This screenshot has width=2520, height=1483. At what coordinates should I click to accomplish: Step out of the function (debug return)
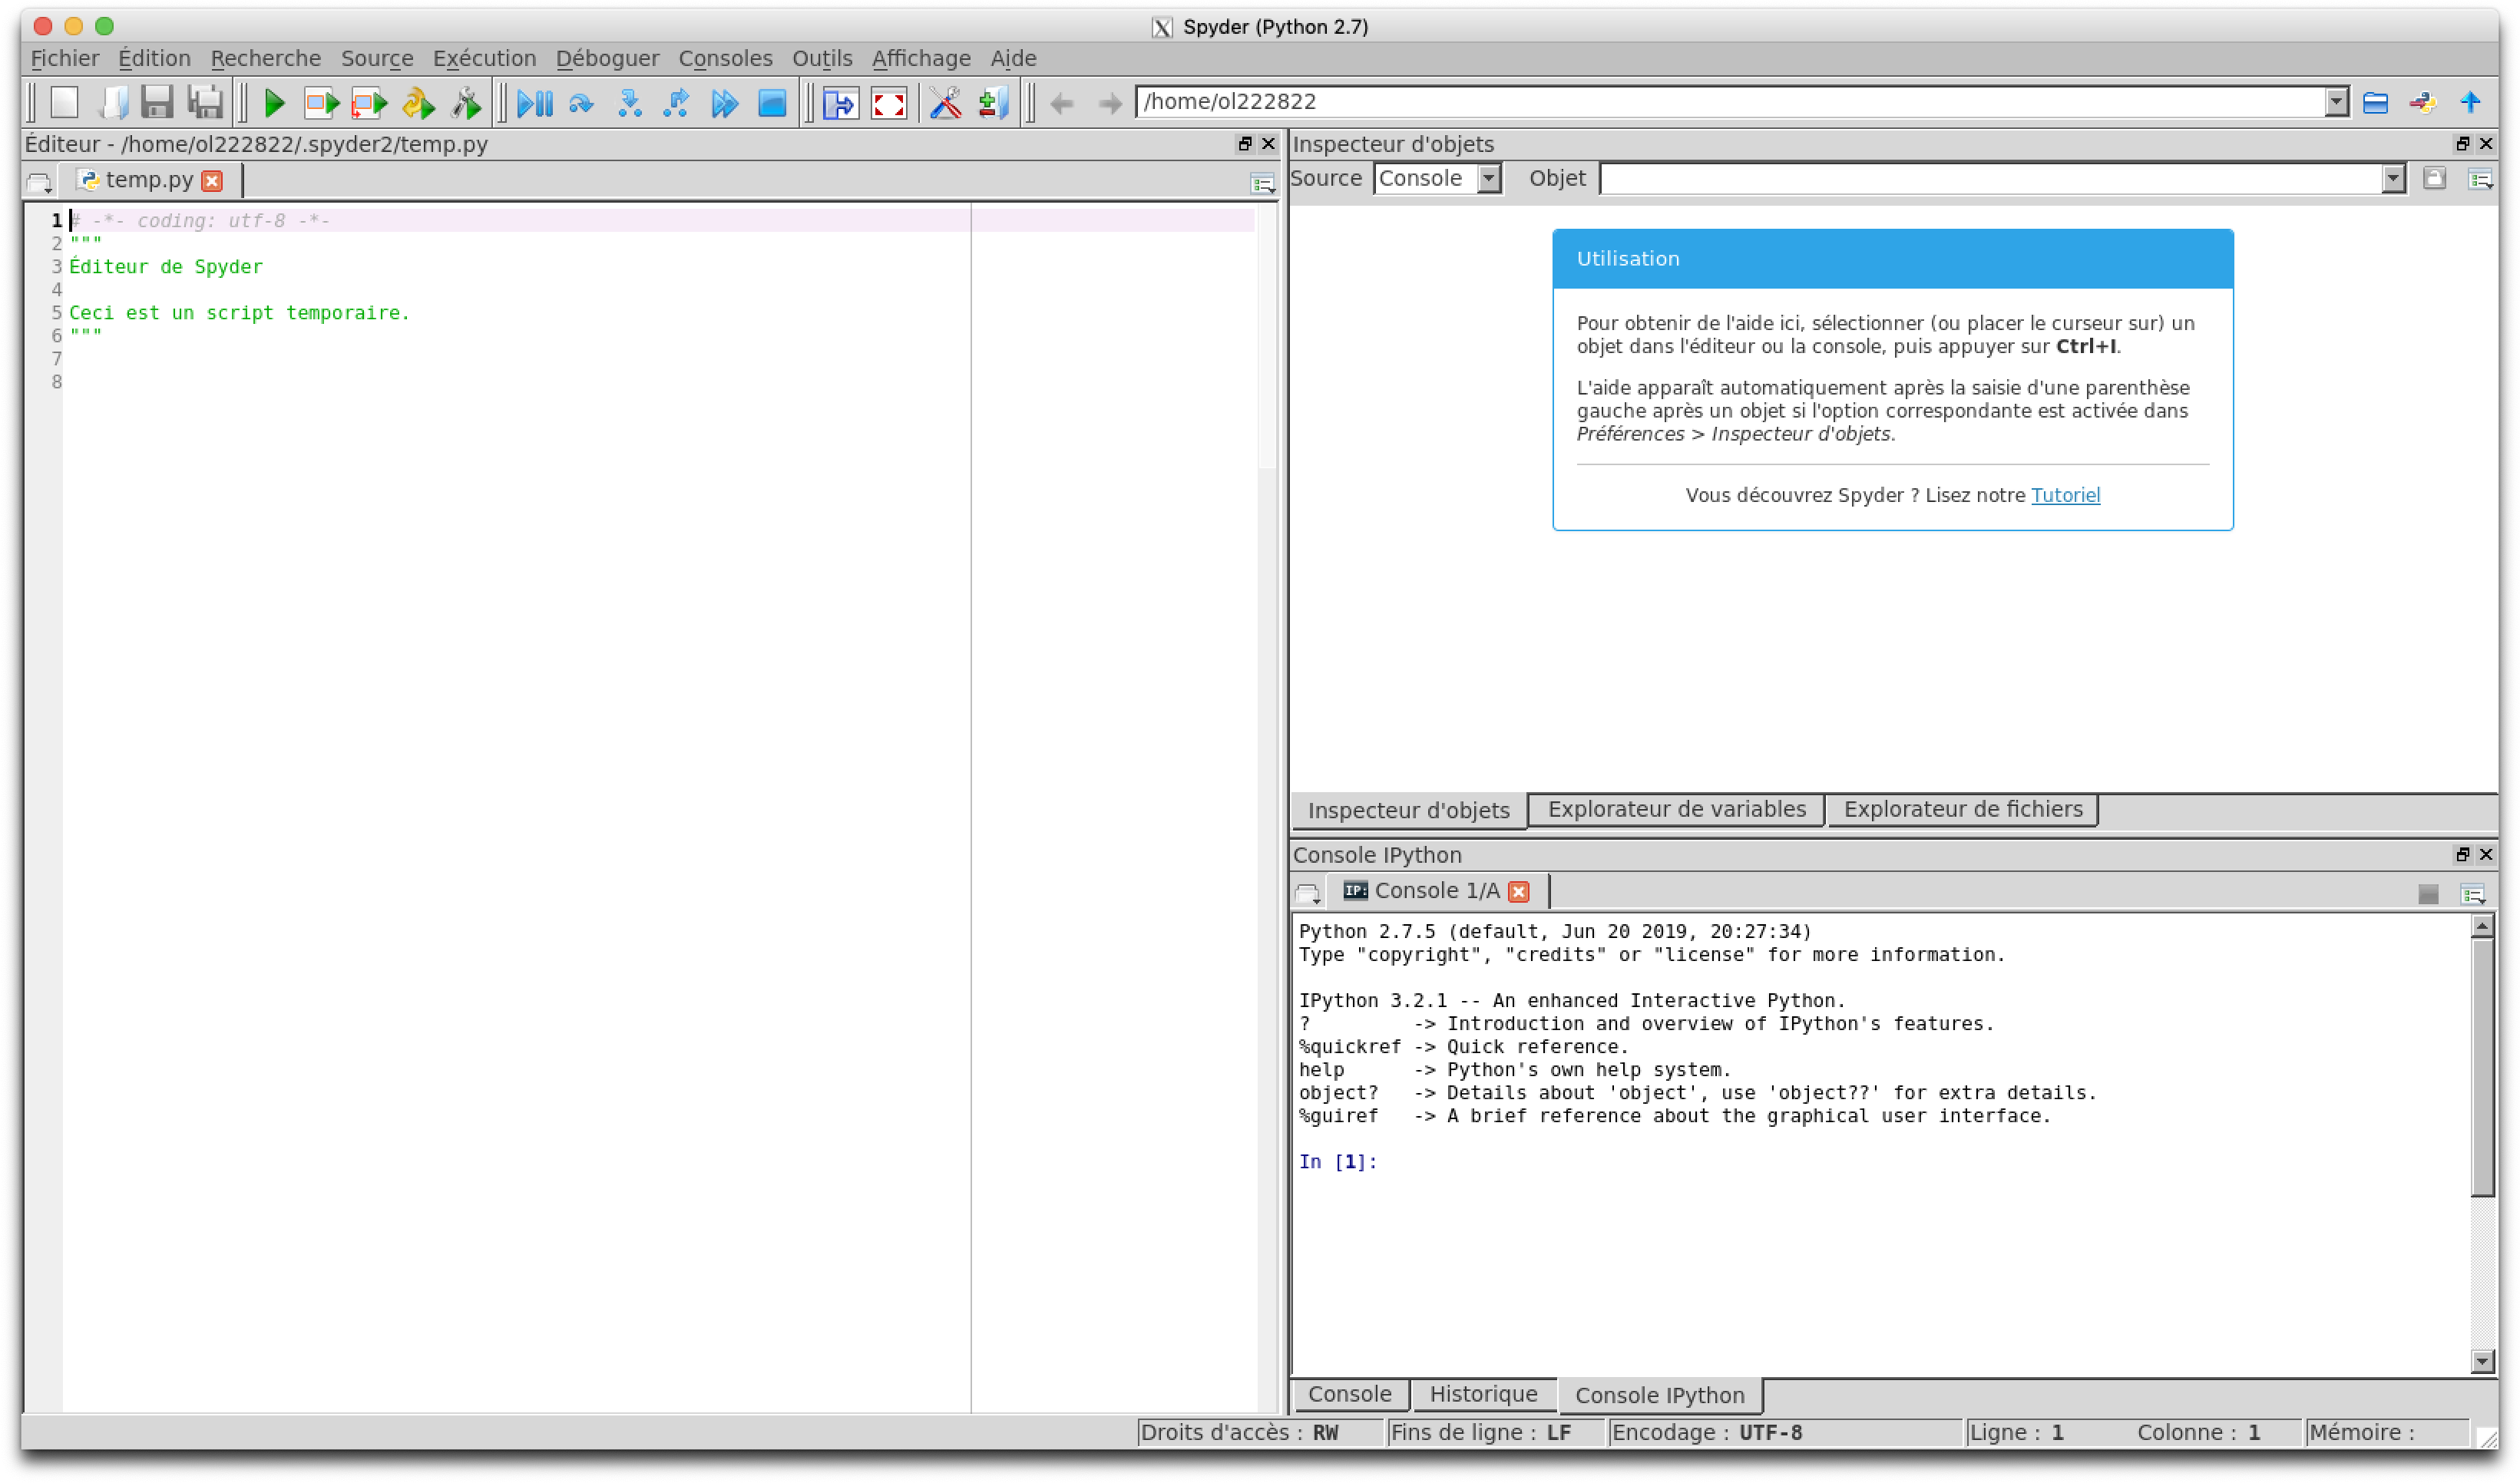pos(677,103)
